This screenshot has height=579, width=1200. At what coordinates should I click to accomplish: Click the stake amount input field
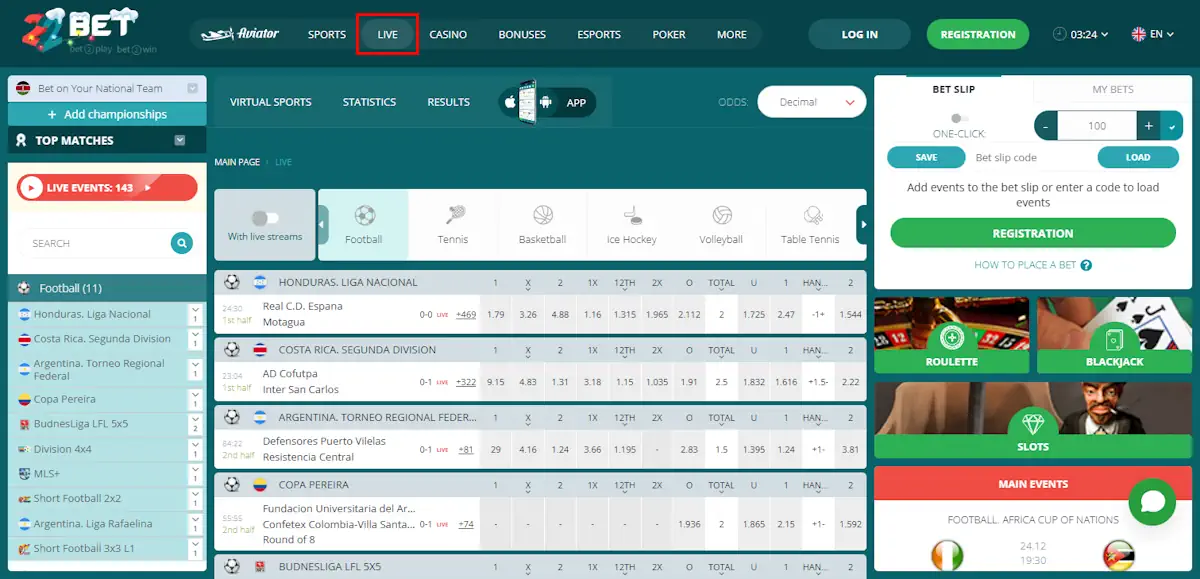[x=1097, y=125]
